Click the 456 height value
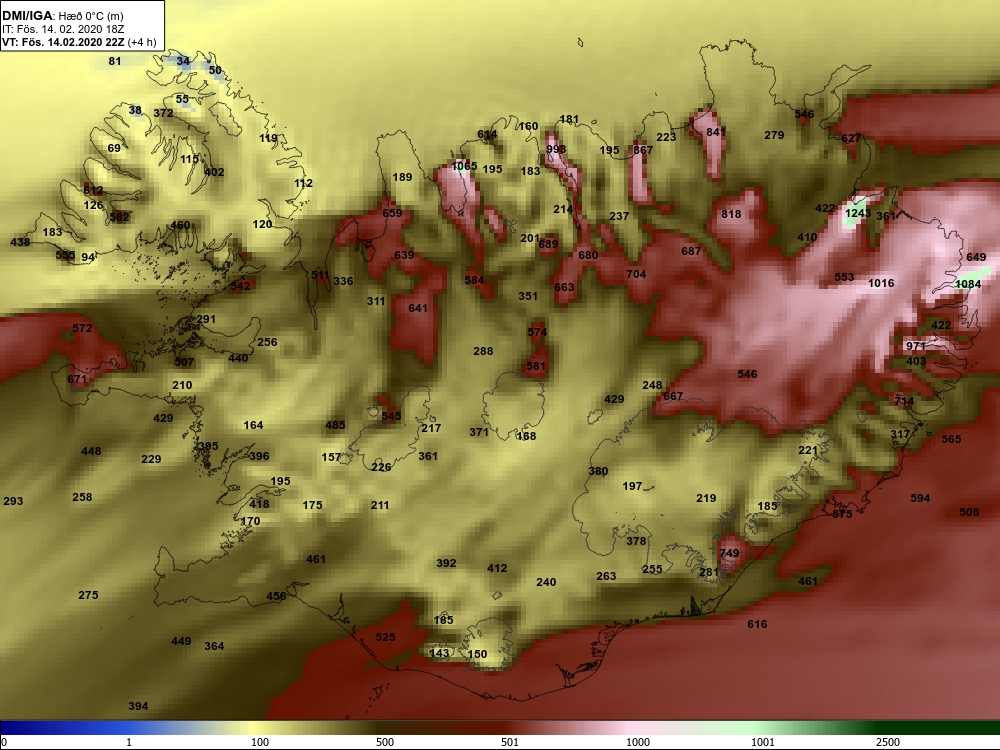 click(276, 596)
